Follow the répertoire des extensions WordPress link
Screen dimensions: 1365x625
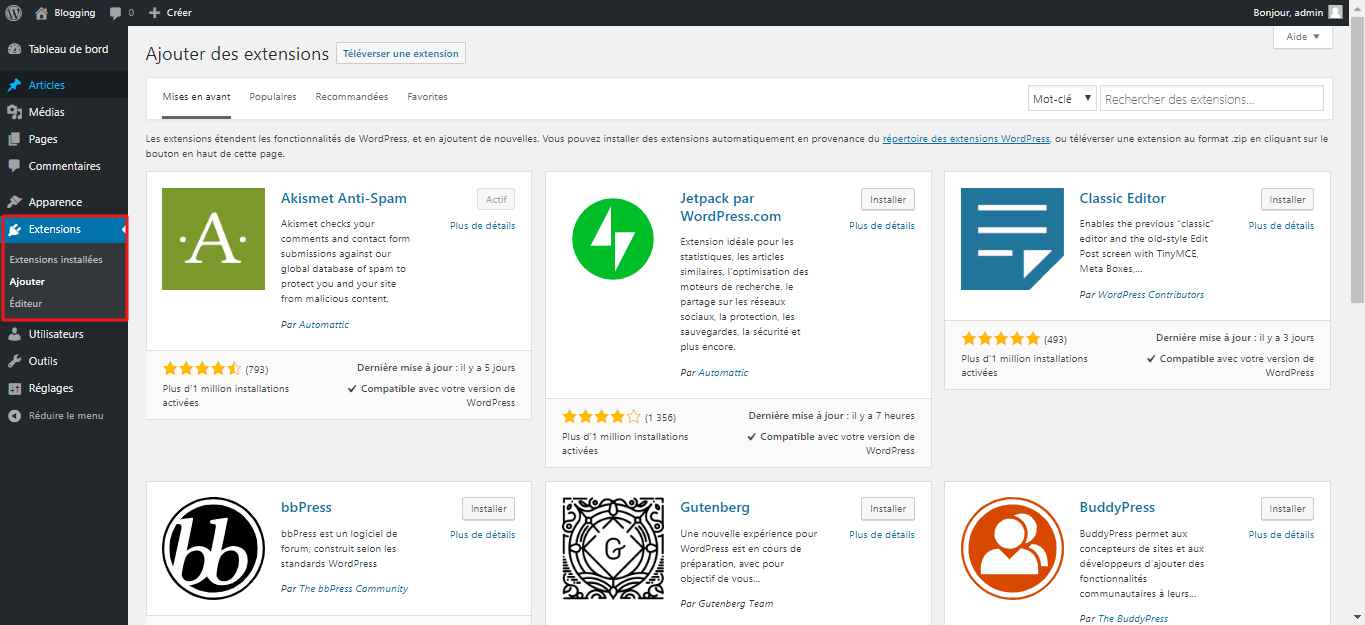point(966,139)
